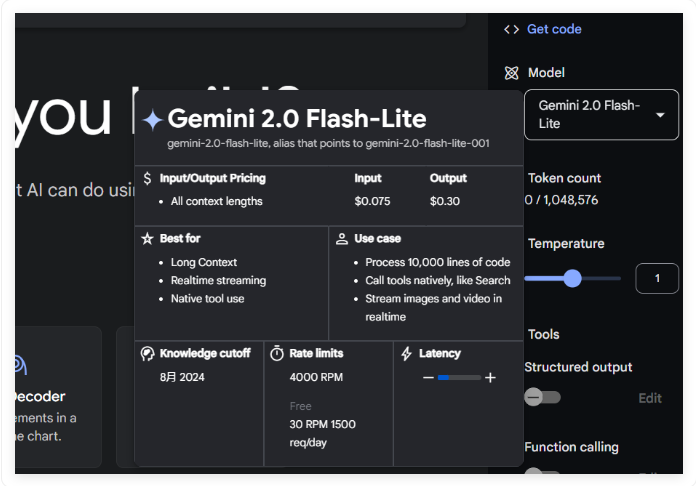Open the Gemini 2.0 Flash-Lite model dropdown
The height and width of the screenshot is (486, 696).
tap(601, 115)
